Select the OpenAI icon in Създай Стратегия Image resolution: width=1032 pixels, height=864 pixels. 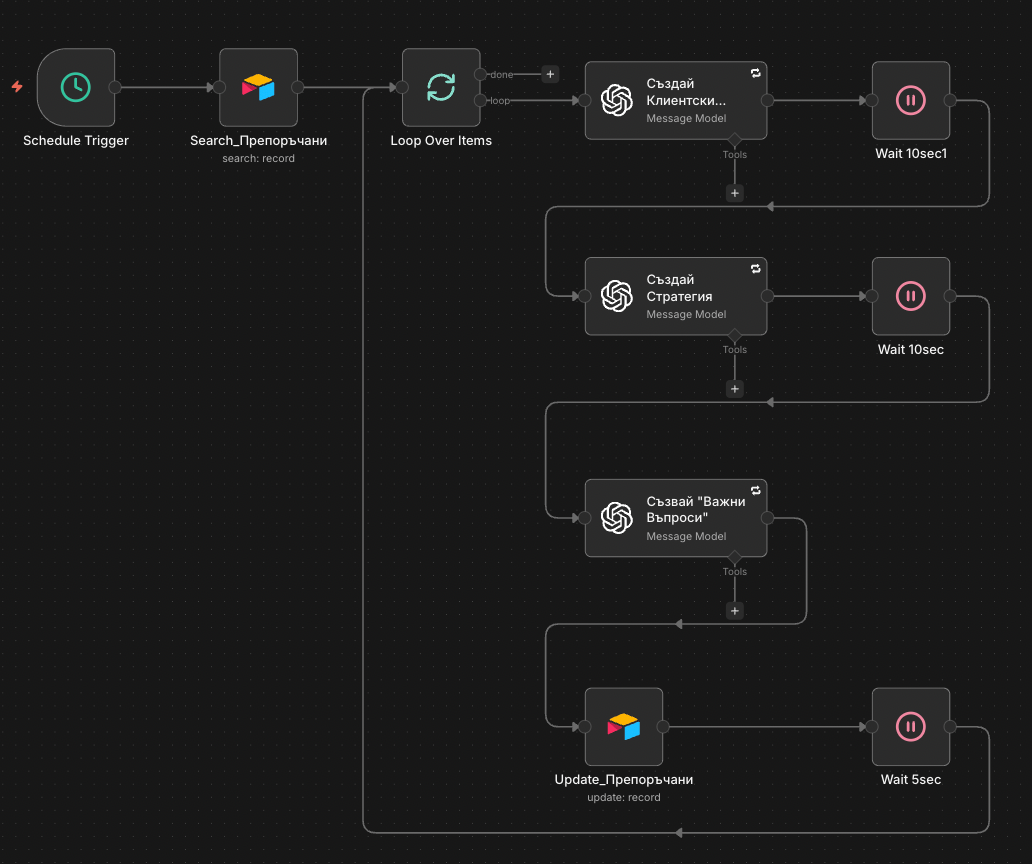coord(619,295)
